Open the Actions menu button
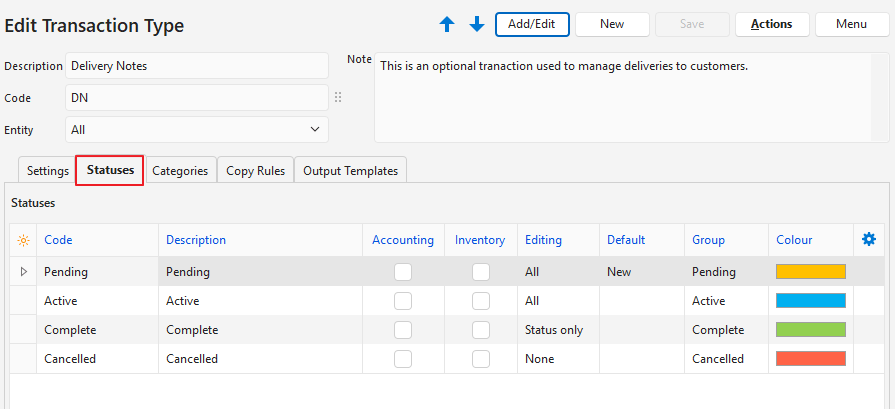895x409 pixels. pos(771,24)
